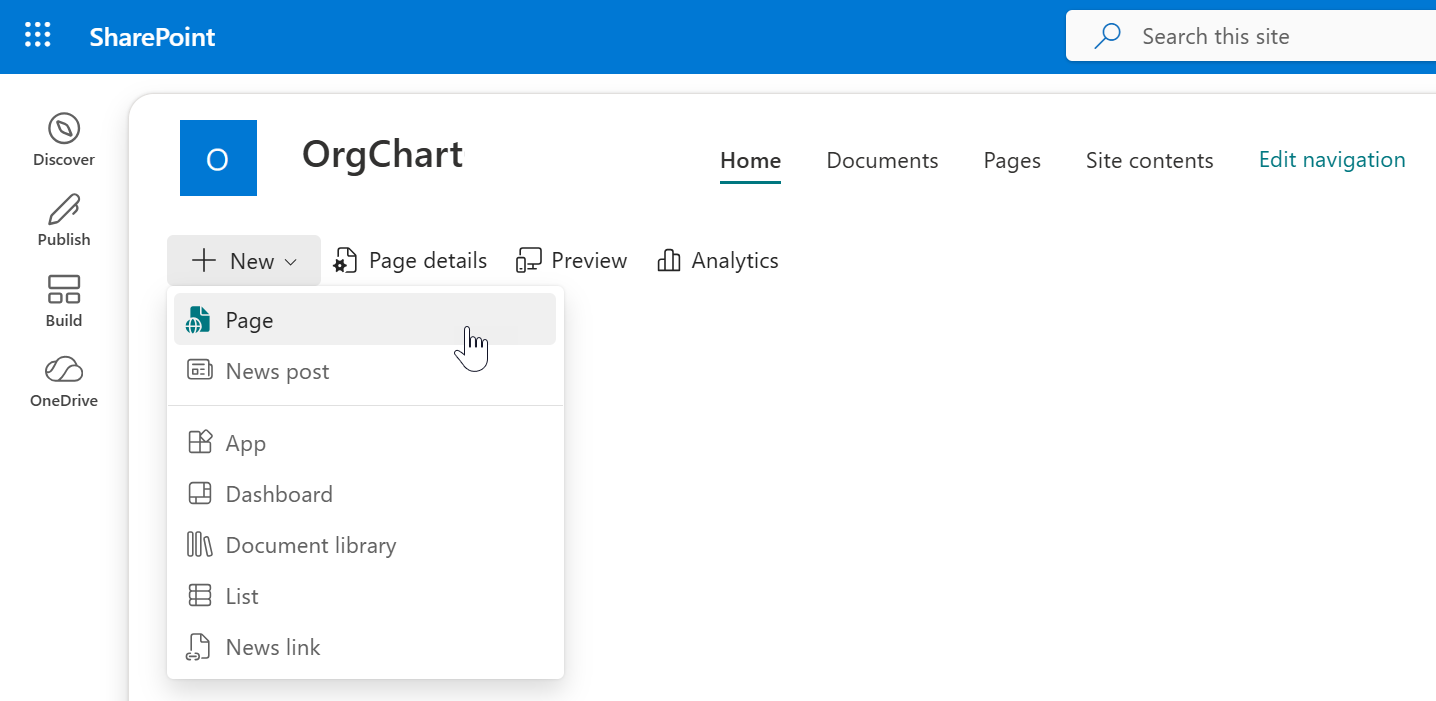Click the Edit navigation link
1436x701 pixels.
coord(1332,160)
